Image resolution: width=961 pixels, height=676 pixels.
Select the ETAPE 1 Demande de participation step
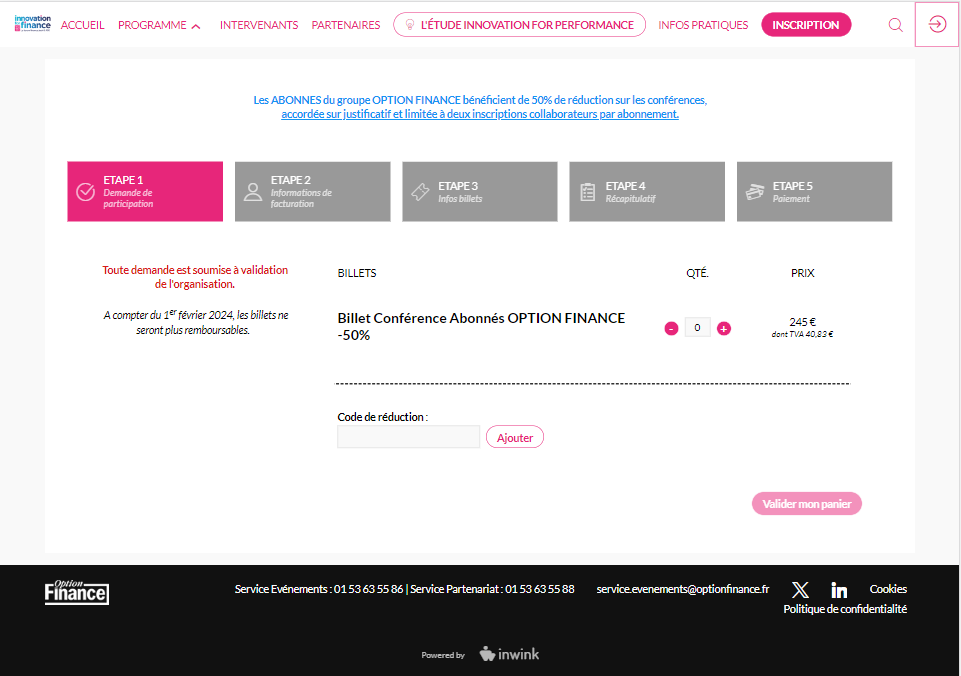point(145,191)
